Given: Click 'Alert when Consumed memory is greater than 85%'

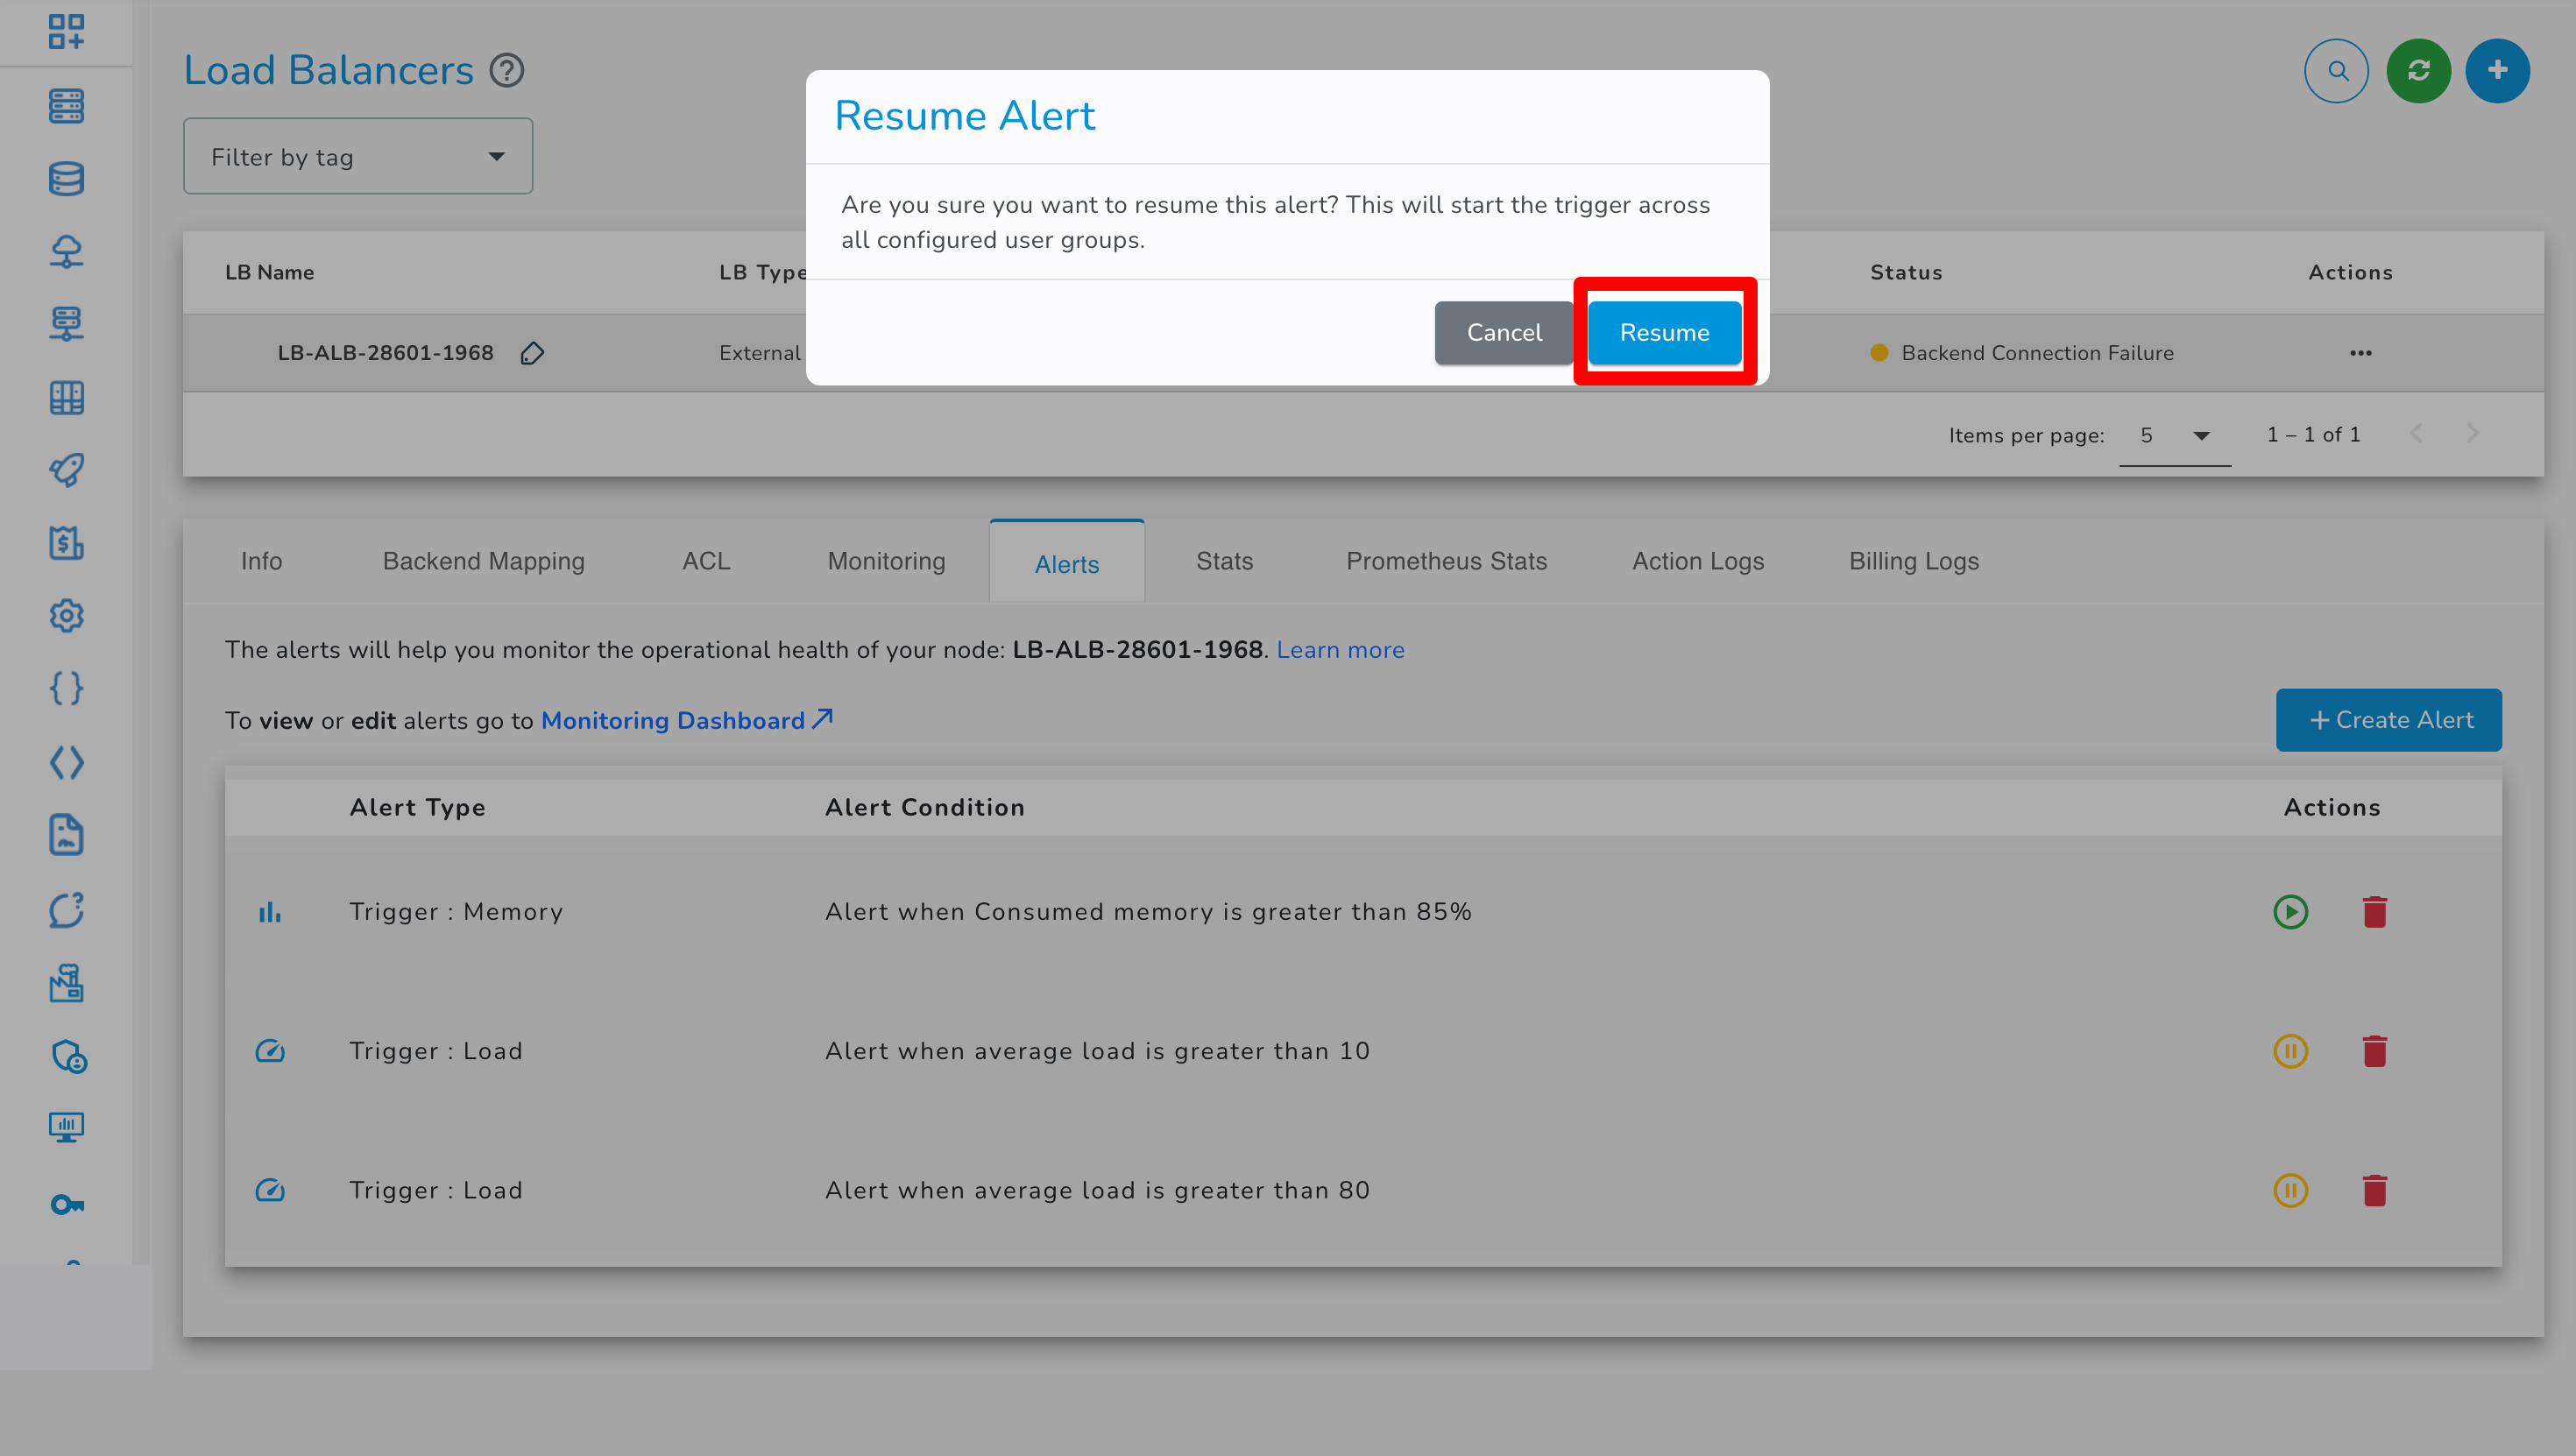Looking at the screenshot, I should (x=1148, y=912).
